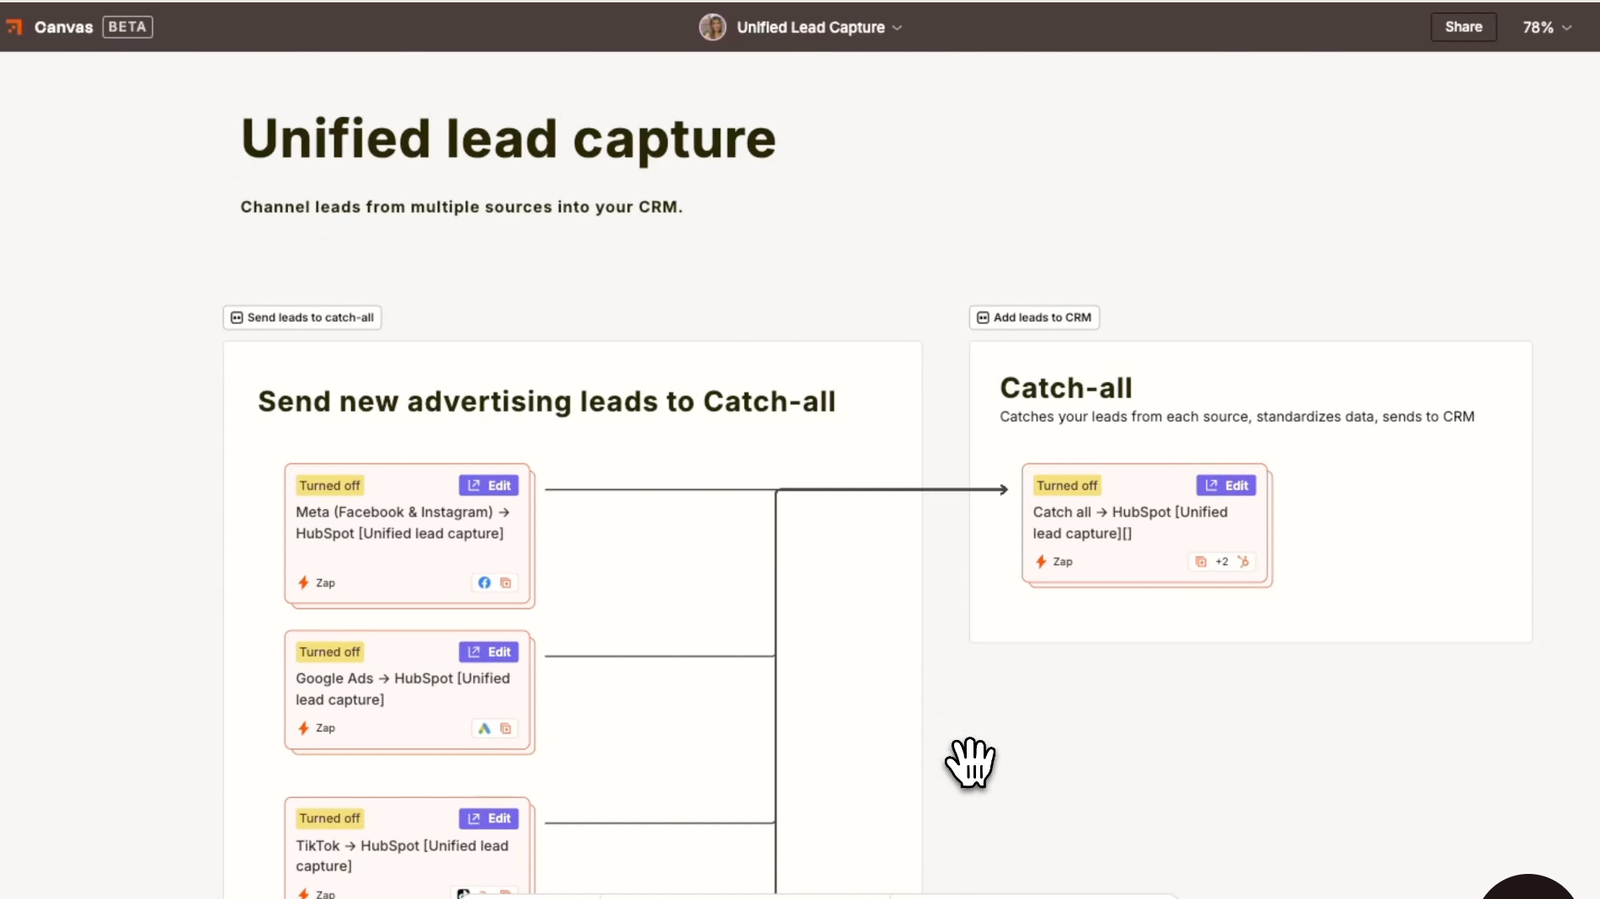Click the 'Catches your leads from each source' description
Screen dimensions: 1600x899
(x=1237, y=417)
